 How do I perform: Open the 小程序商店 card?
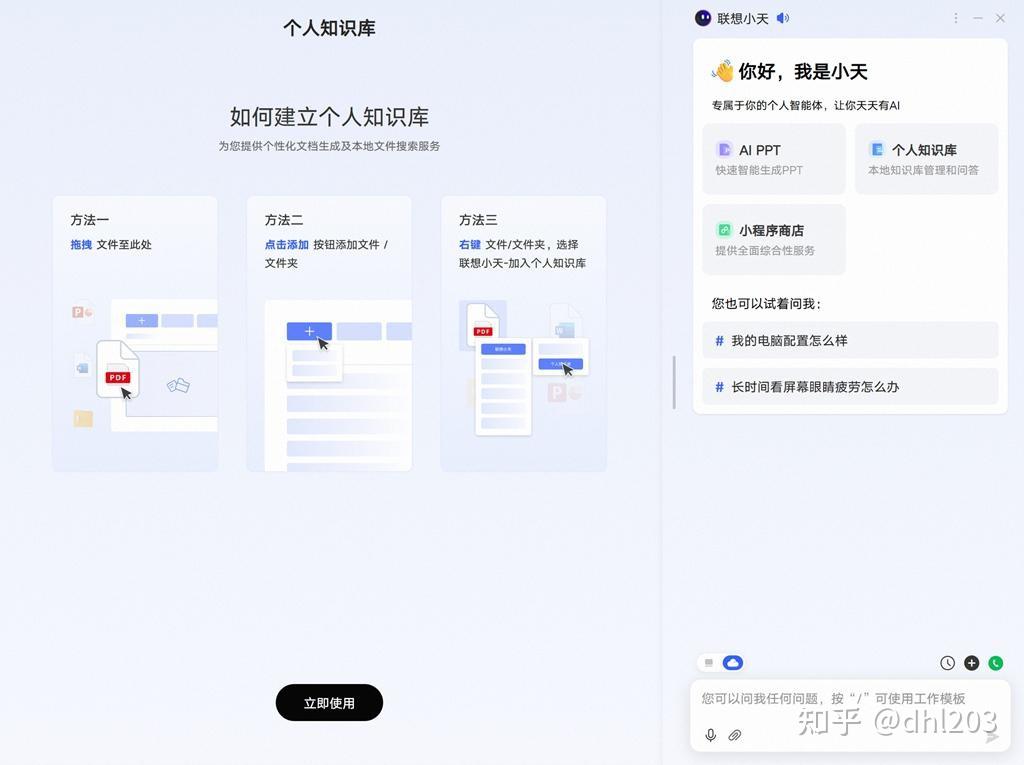[x=774, y=239]
